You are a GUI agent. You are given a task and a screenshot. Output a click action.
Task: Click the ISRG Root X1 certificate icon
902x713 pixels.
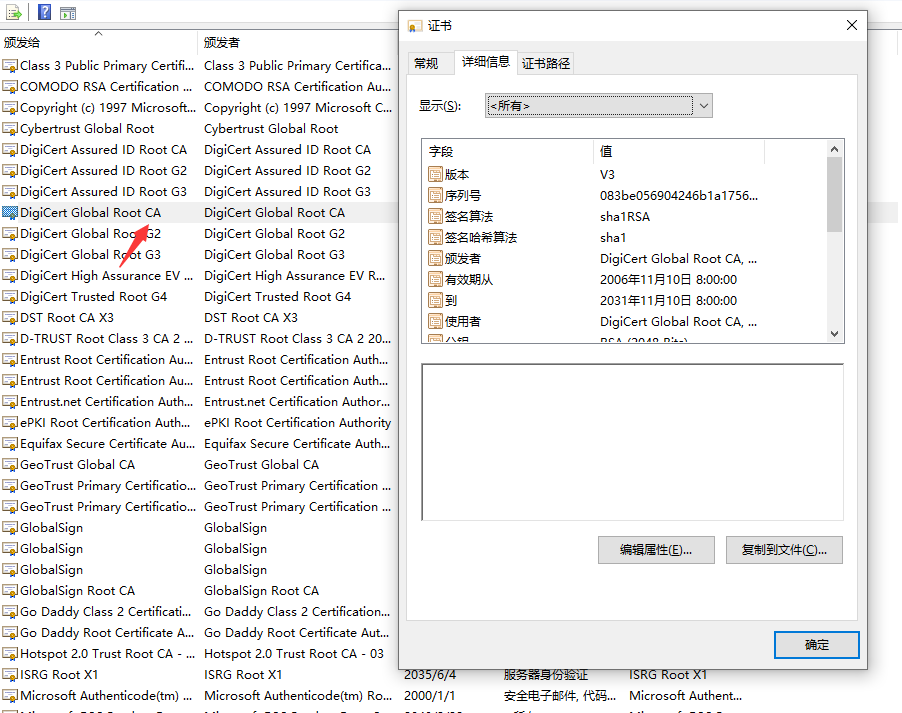(10, 675)
